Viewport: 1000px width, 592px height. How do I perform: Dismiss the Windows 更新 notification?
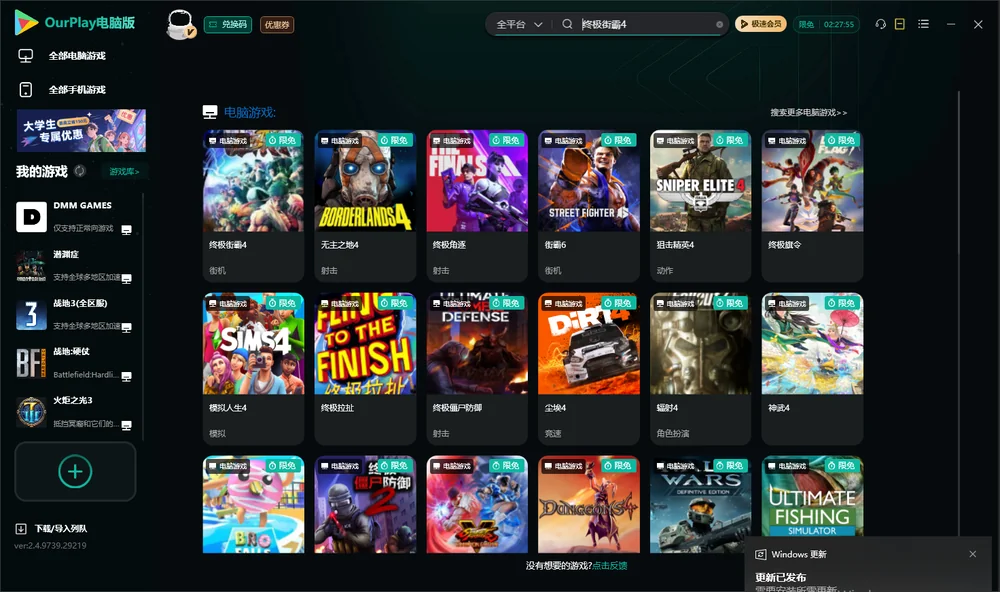973,554
